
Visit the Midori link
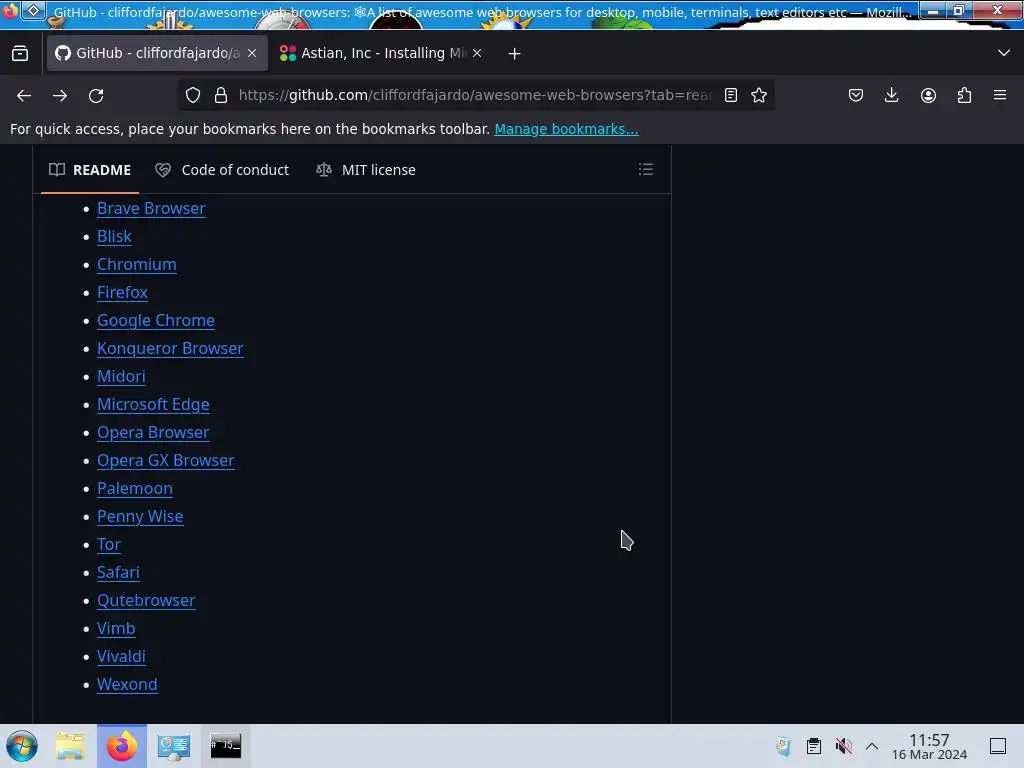coord(121,377)
